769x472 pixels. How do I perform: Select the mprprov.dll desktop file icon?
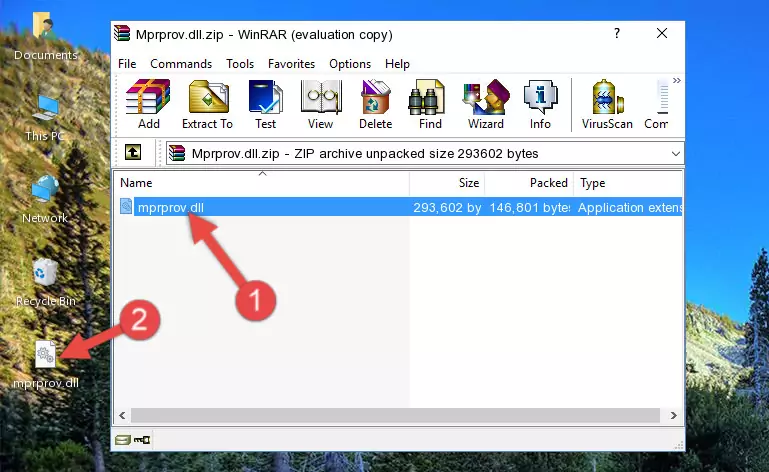[45, 365]
